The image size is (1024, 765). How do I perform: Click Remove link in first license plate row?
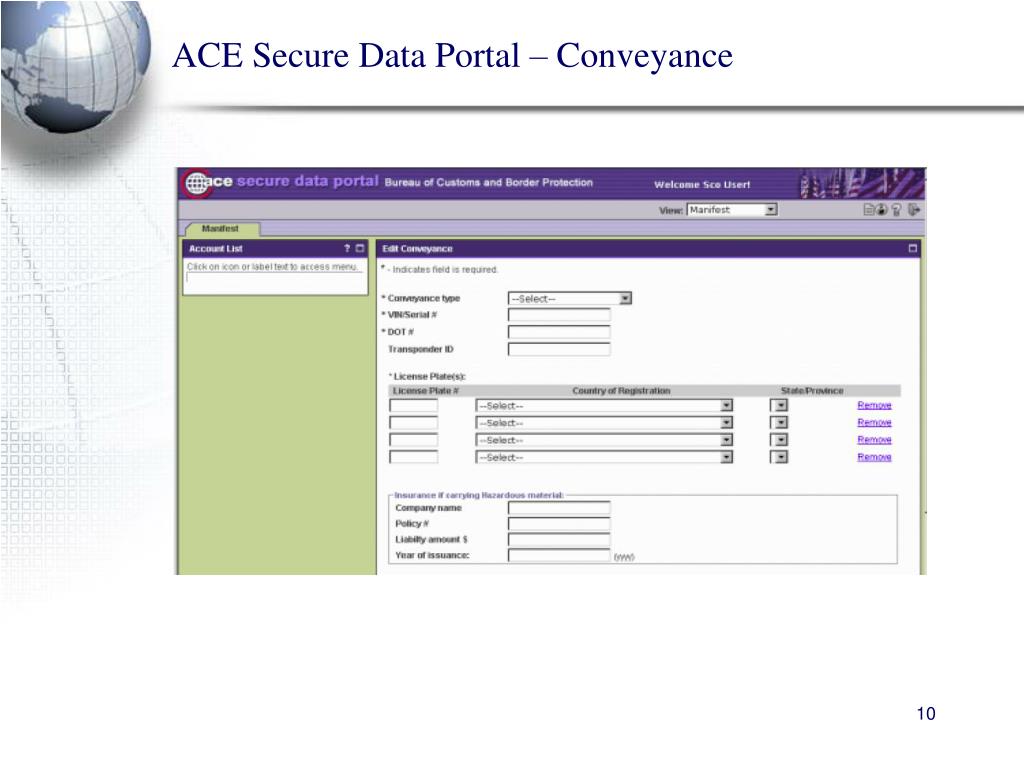874,405
